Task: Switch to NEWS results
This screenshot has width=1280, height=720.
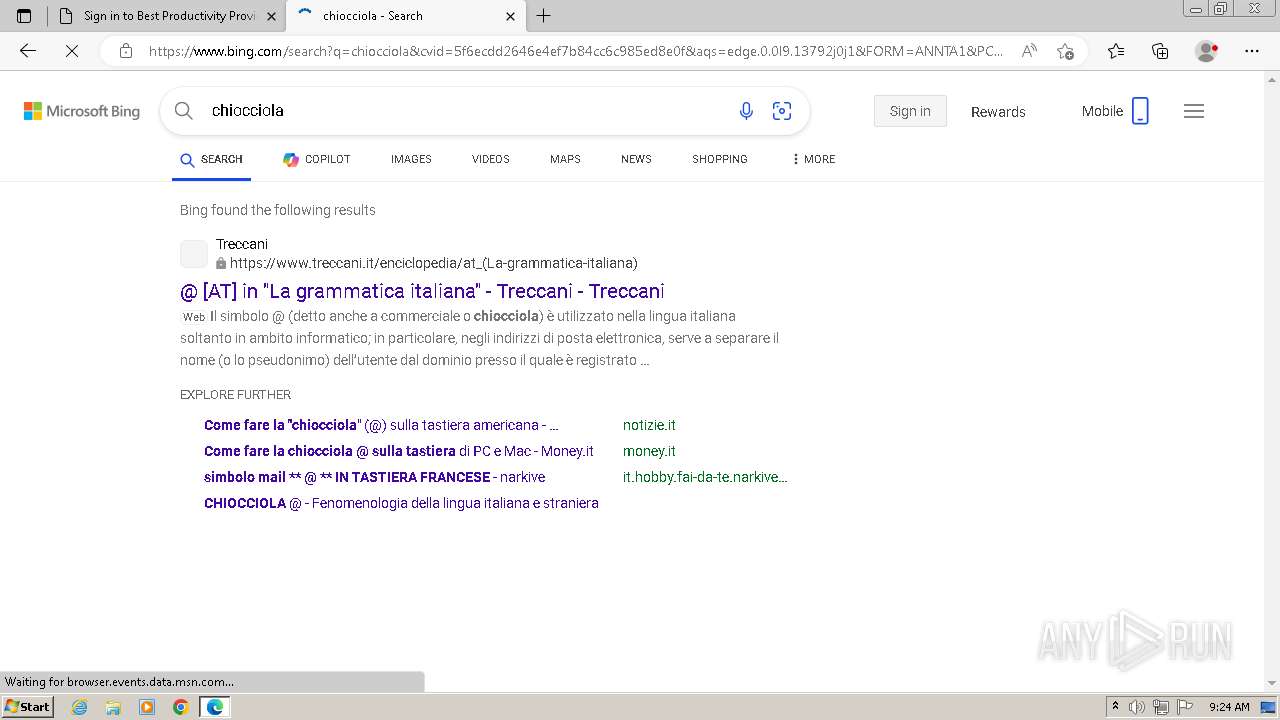Action: [636, 159]
